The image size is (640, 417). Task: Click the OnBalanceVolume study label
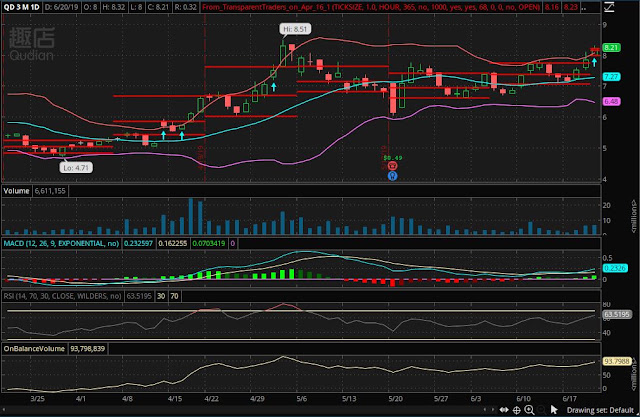pos(34,348)
